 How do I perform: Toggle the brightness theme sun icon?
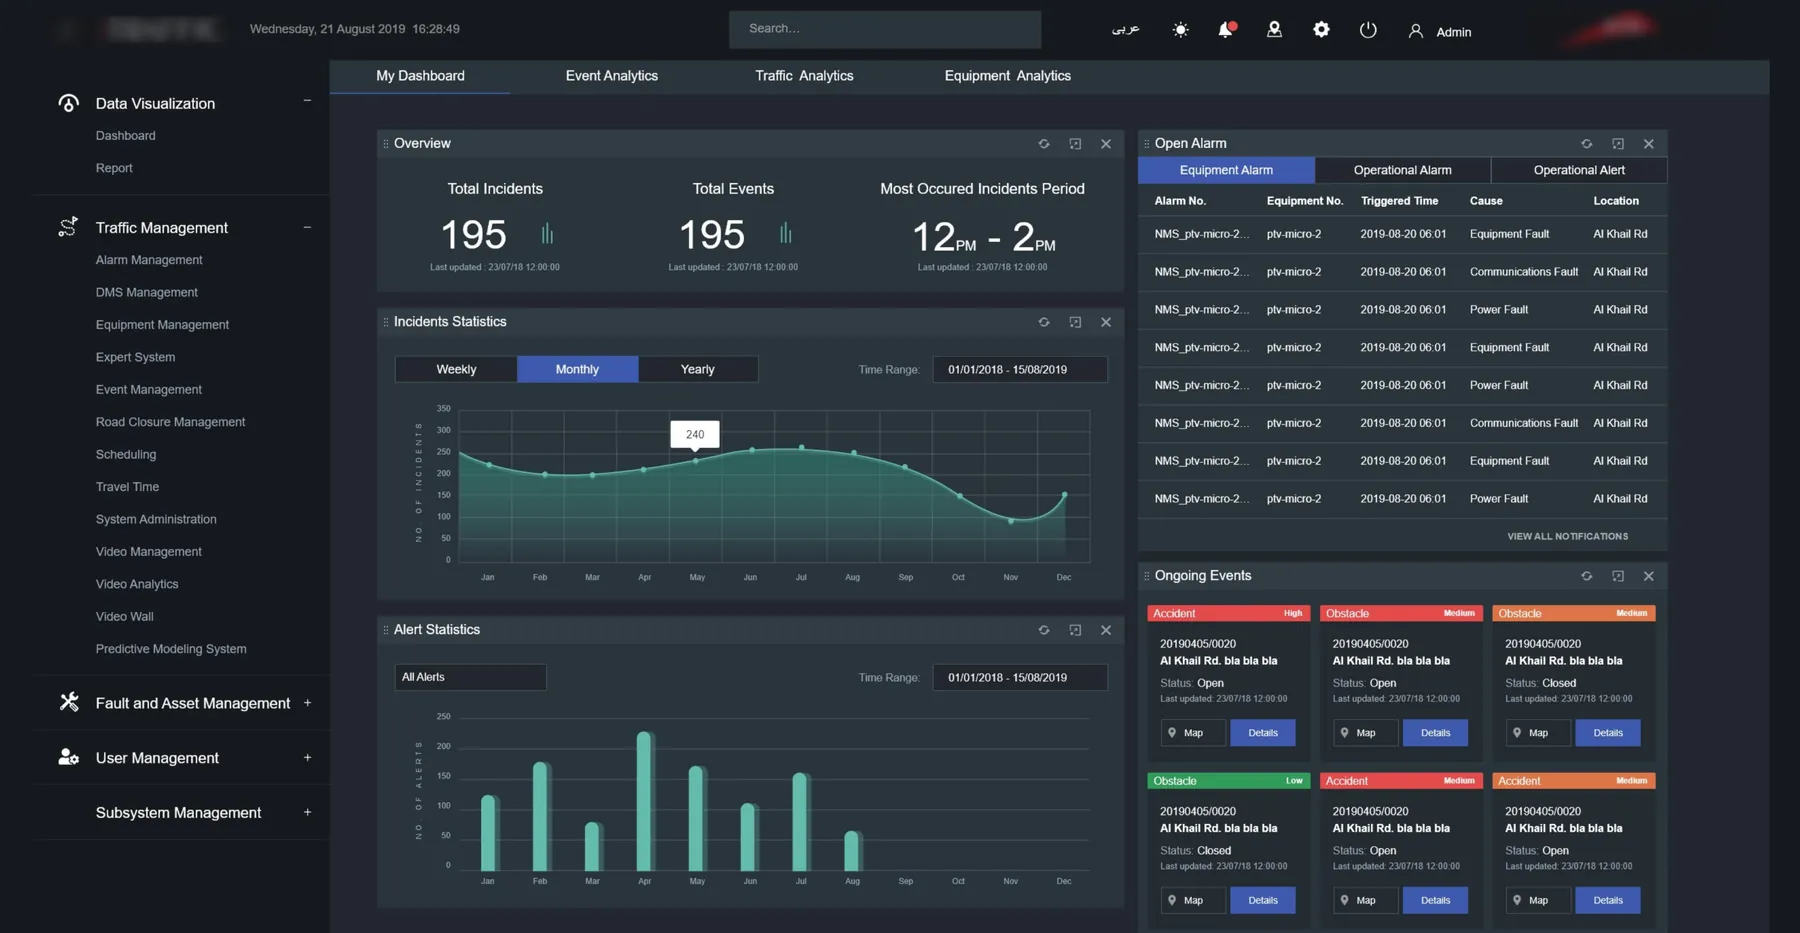point(1180,30)
